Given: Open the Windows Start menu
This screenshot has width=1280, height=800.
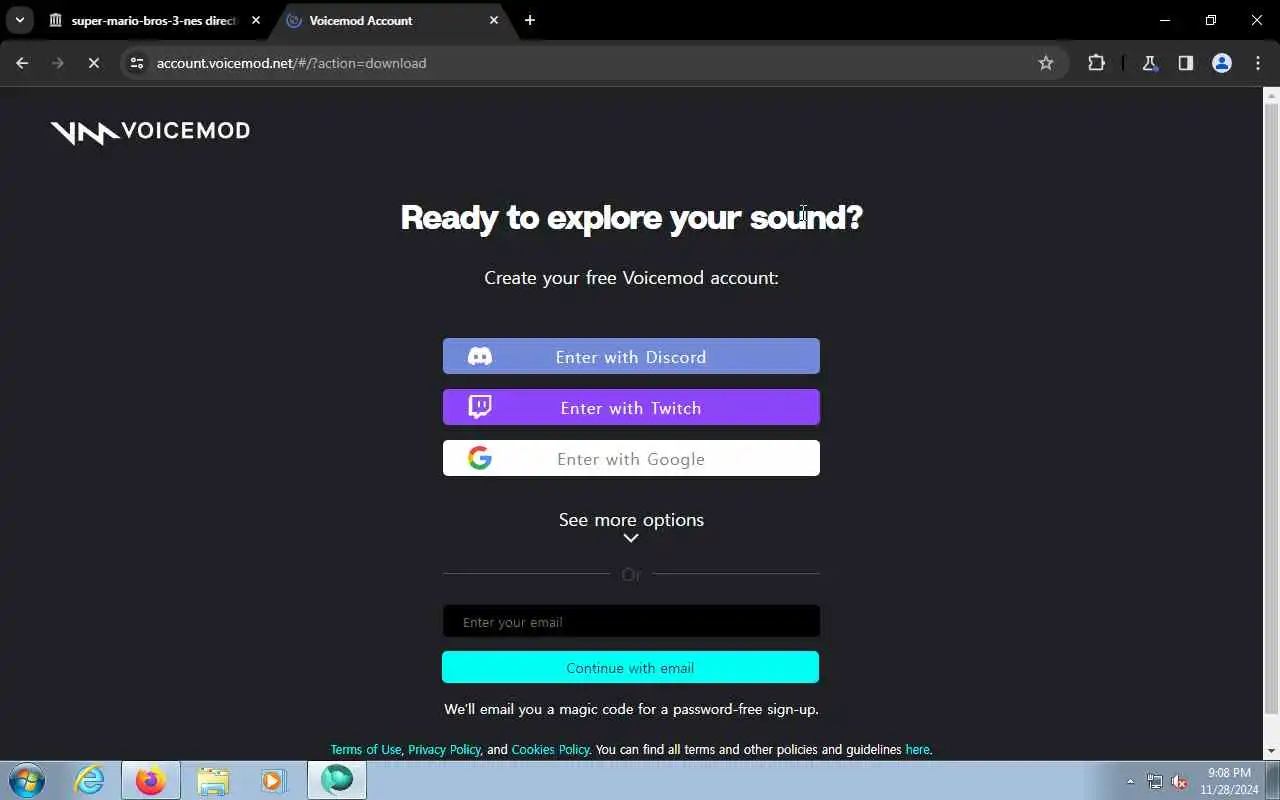Looking at the screenshot, I should click(26, 780).
